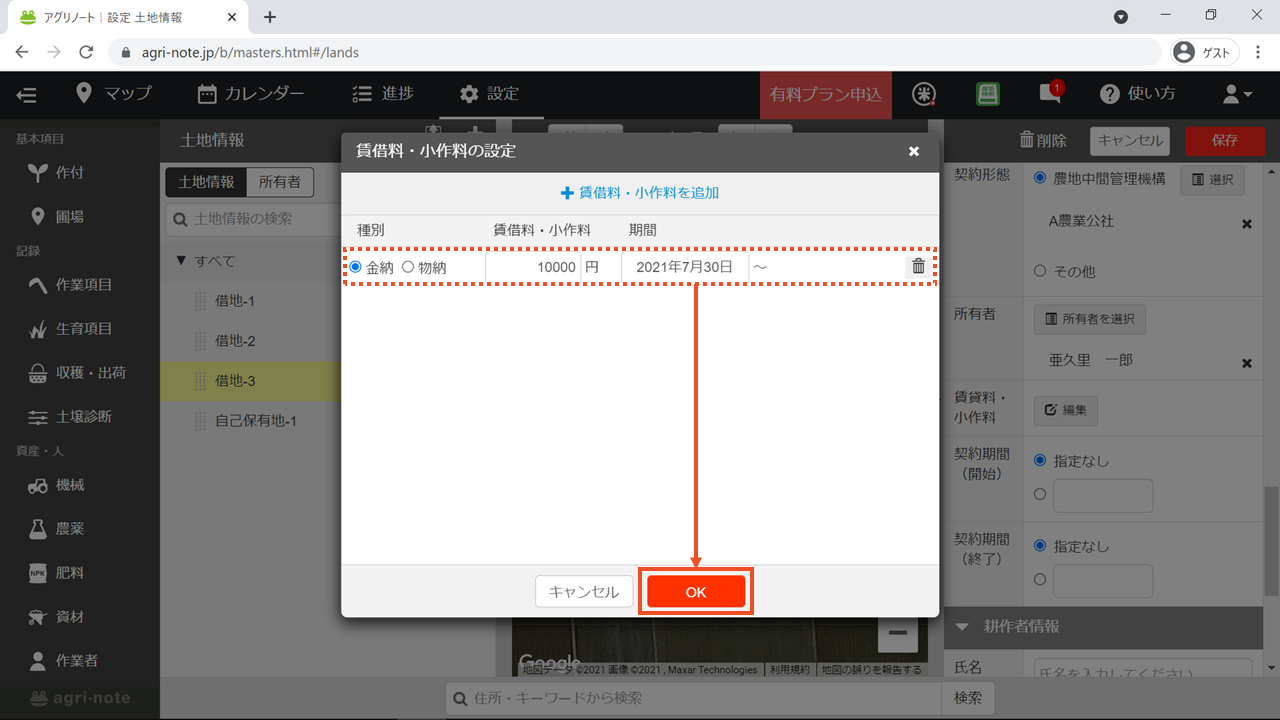Click the green notebook icon in header
The height and width of the screenshot is (720, 1280).
[x=988, y=94]
